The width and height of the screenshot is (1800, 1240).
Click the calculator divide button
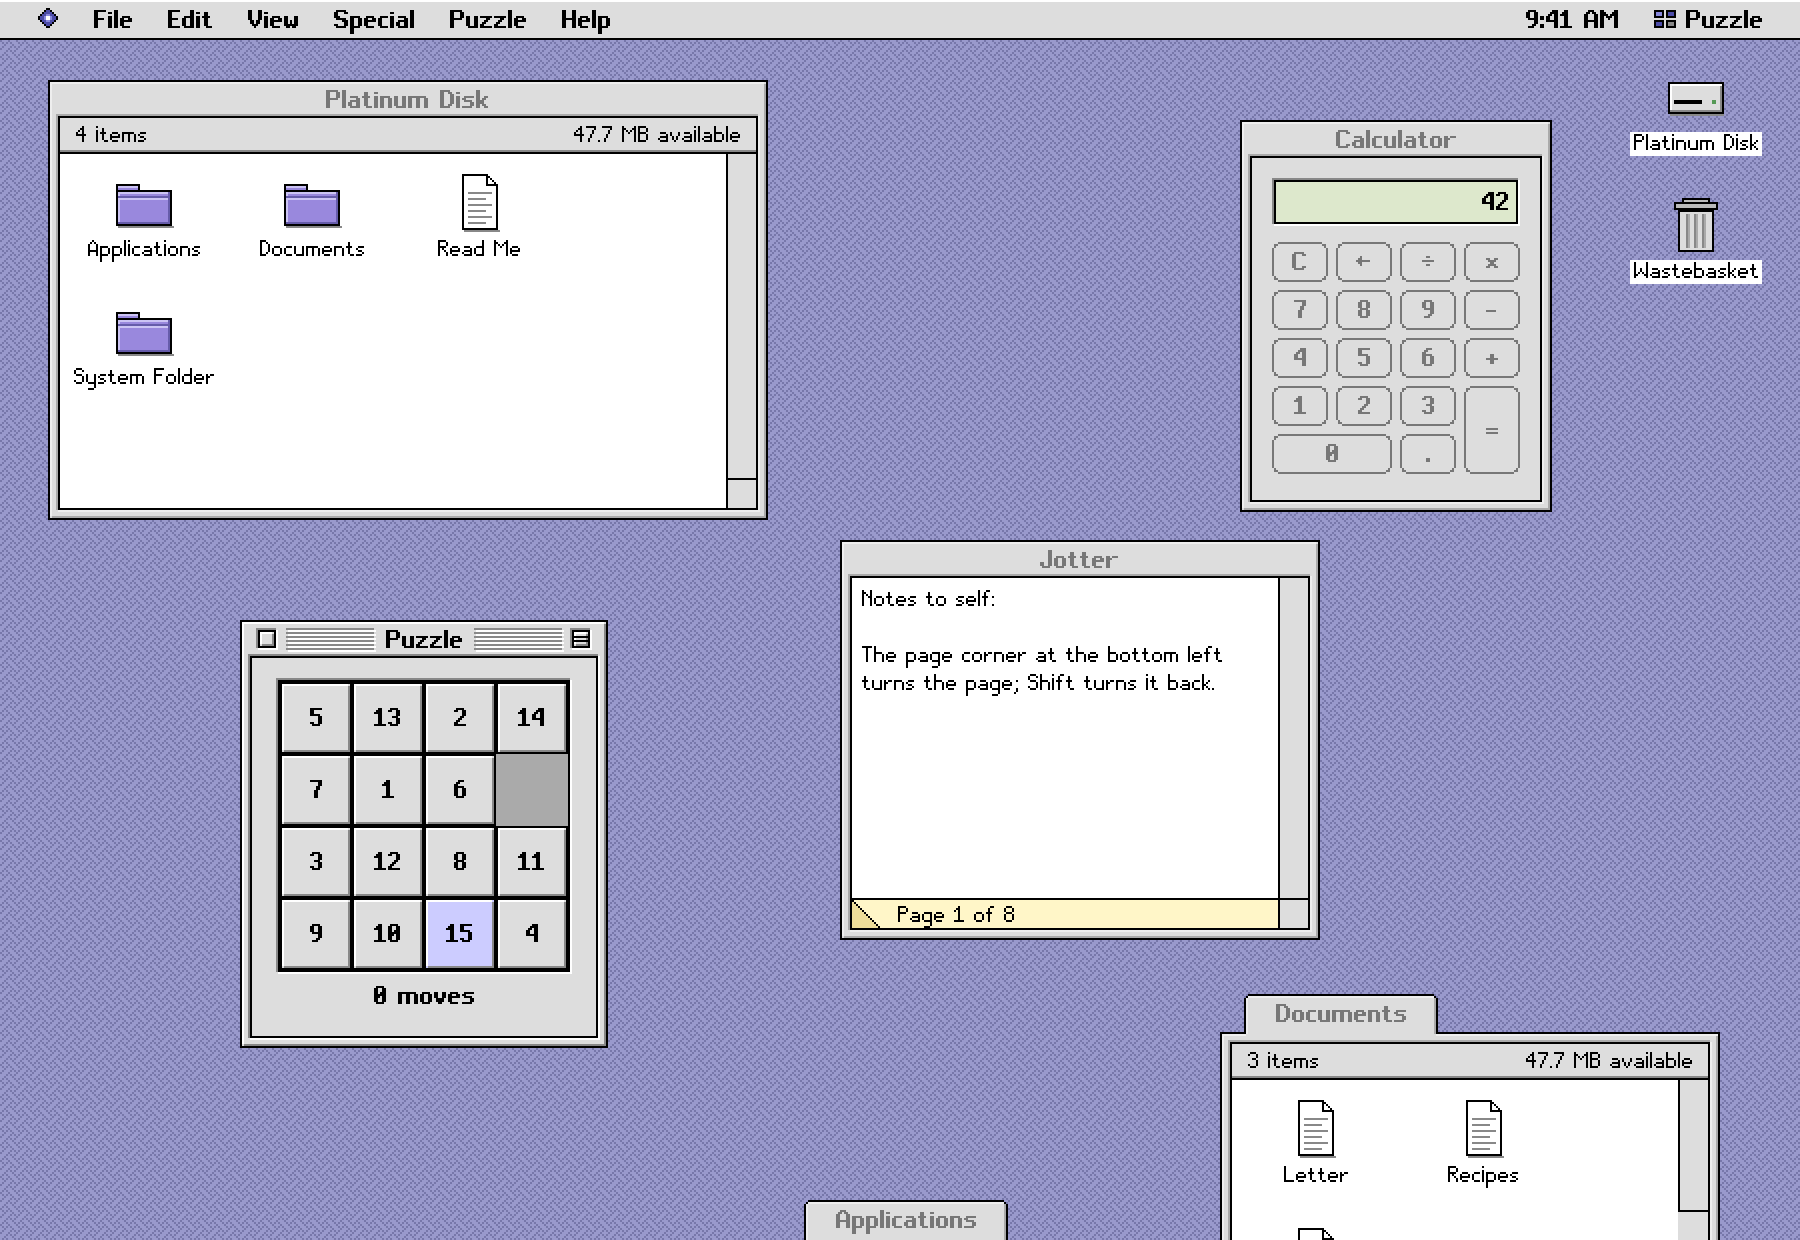(1427, 262)
